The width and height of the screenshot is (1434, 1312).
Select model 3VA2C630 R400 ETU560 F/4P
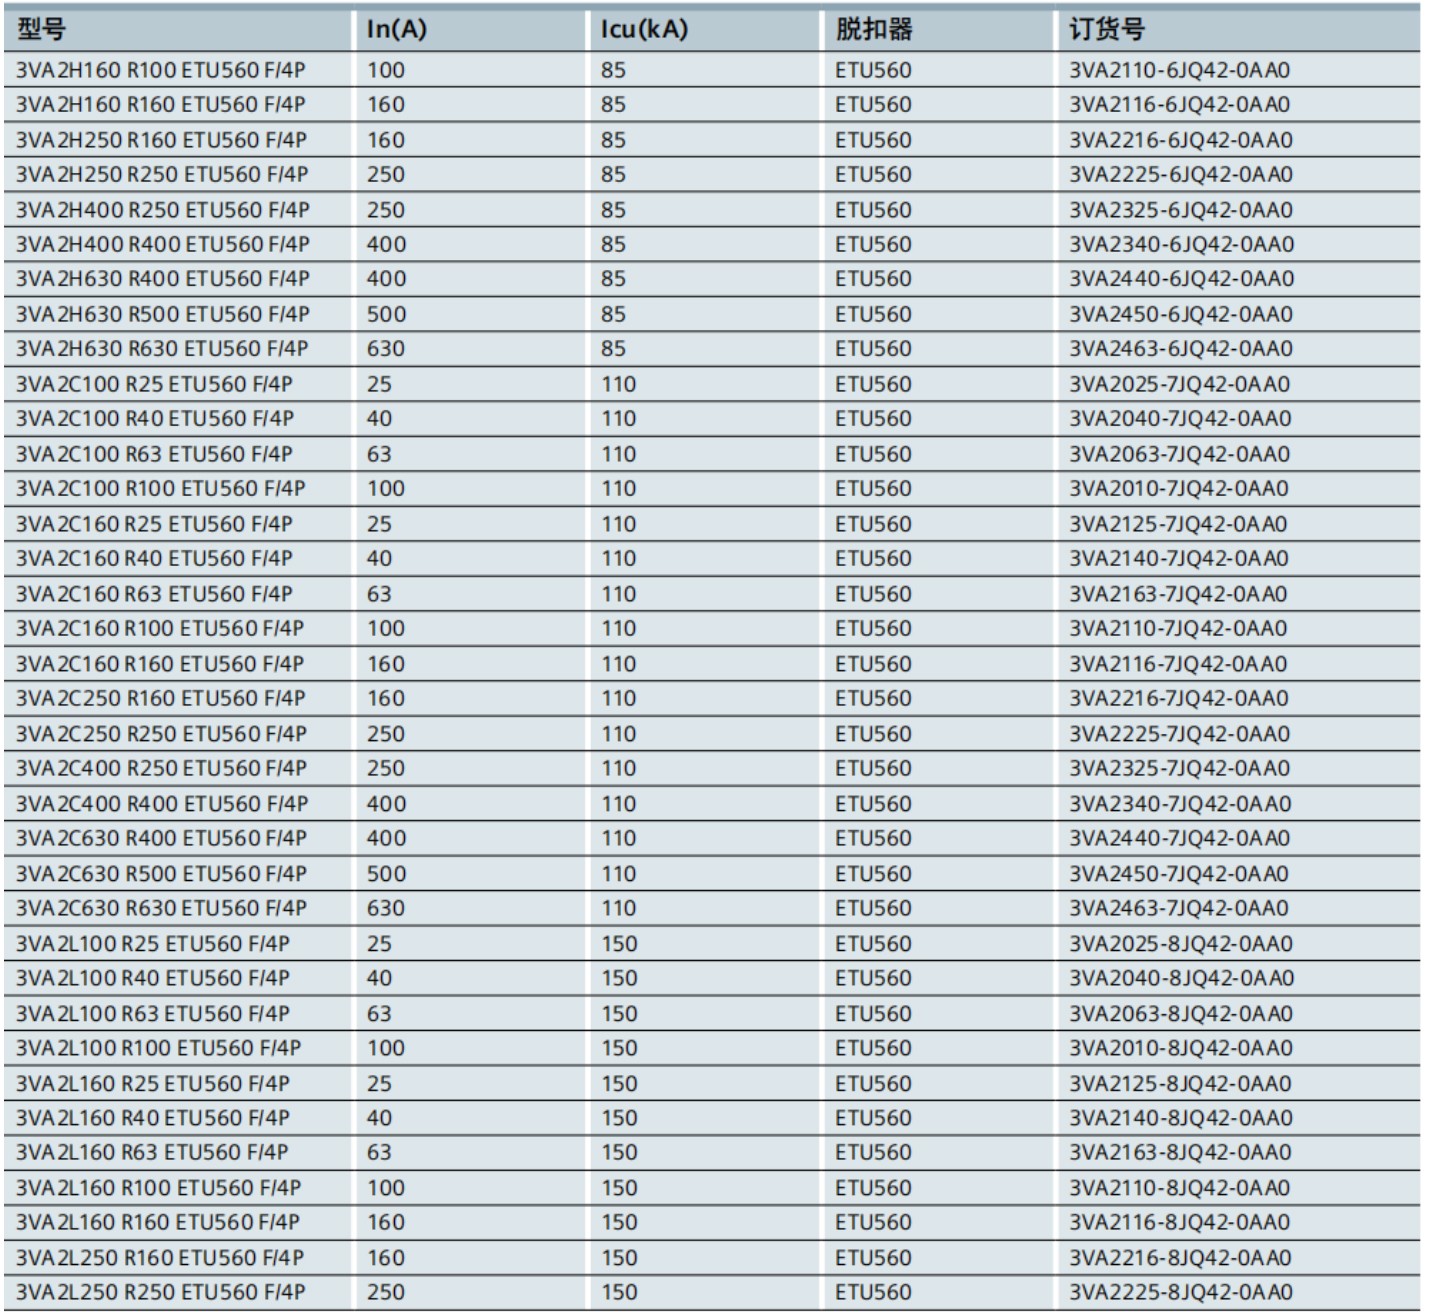pos(161,838)
